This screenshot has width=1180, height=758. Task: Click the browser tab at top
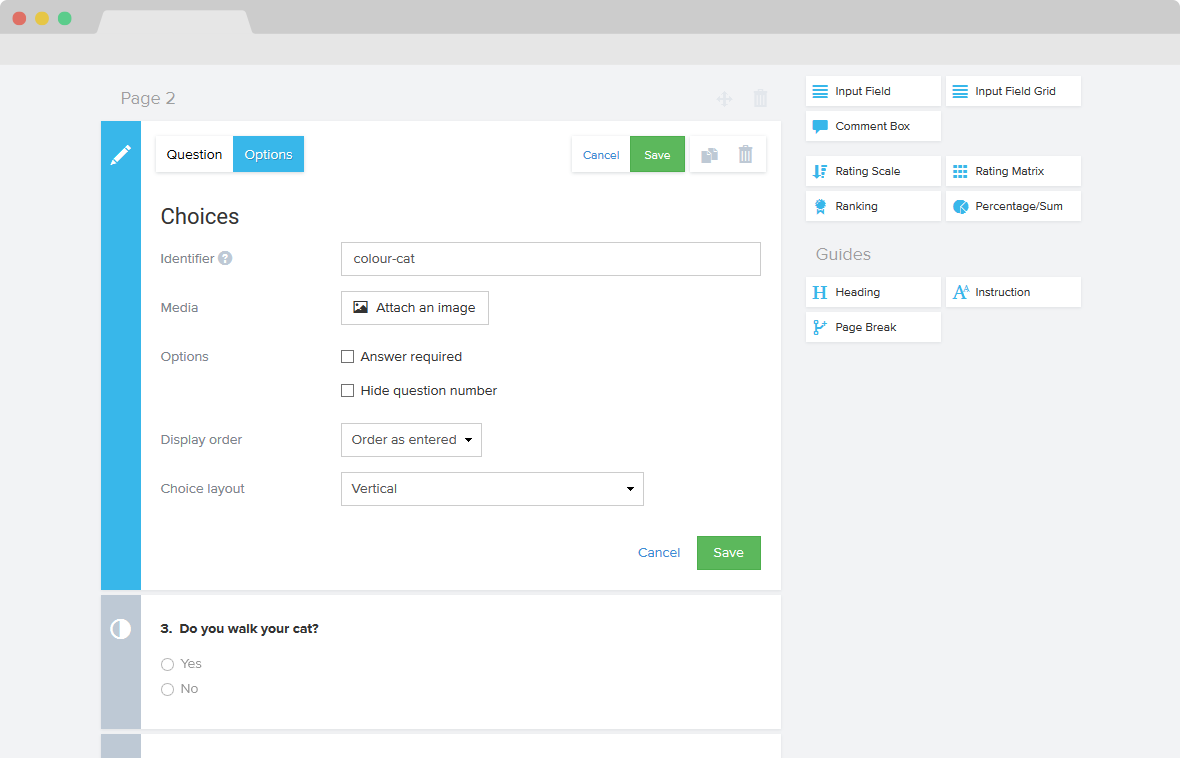[175, 22]
